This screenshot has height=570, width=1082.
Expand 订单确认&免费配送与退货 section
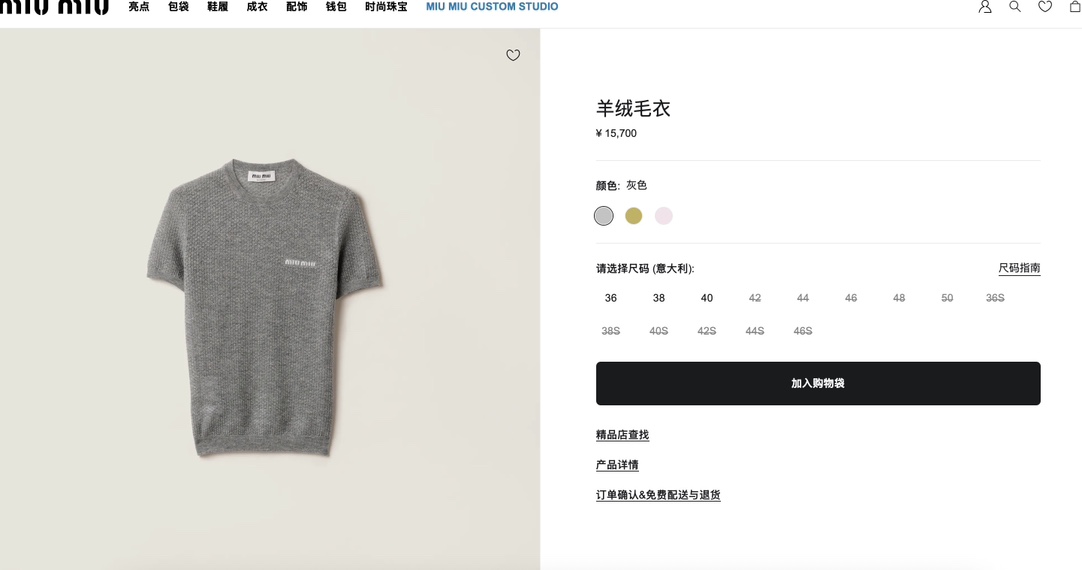point(658,495)
